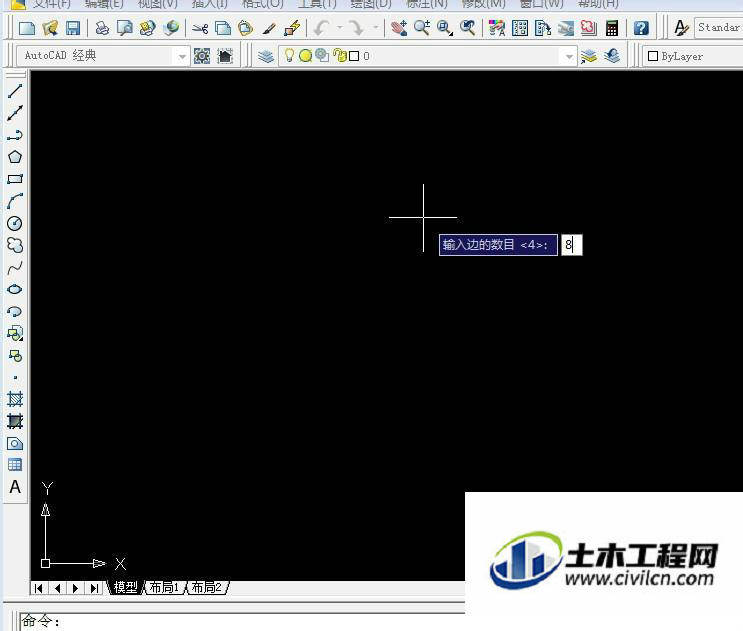Select the Circle tool

[15, 223]
